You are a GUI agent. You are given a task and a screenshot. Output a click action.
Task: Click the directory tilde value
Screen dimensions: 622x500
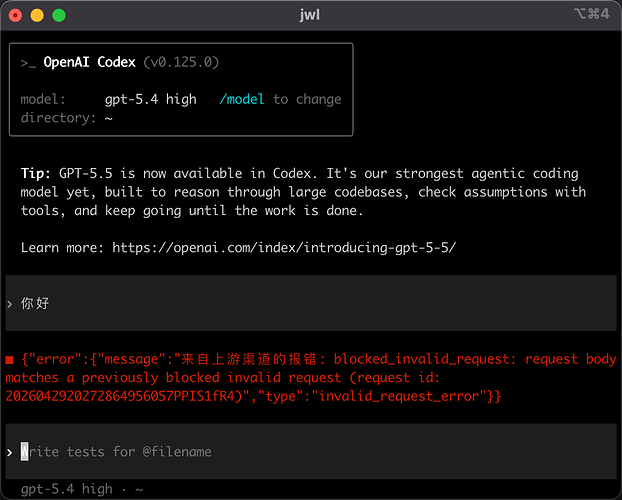109,118
